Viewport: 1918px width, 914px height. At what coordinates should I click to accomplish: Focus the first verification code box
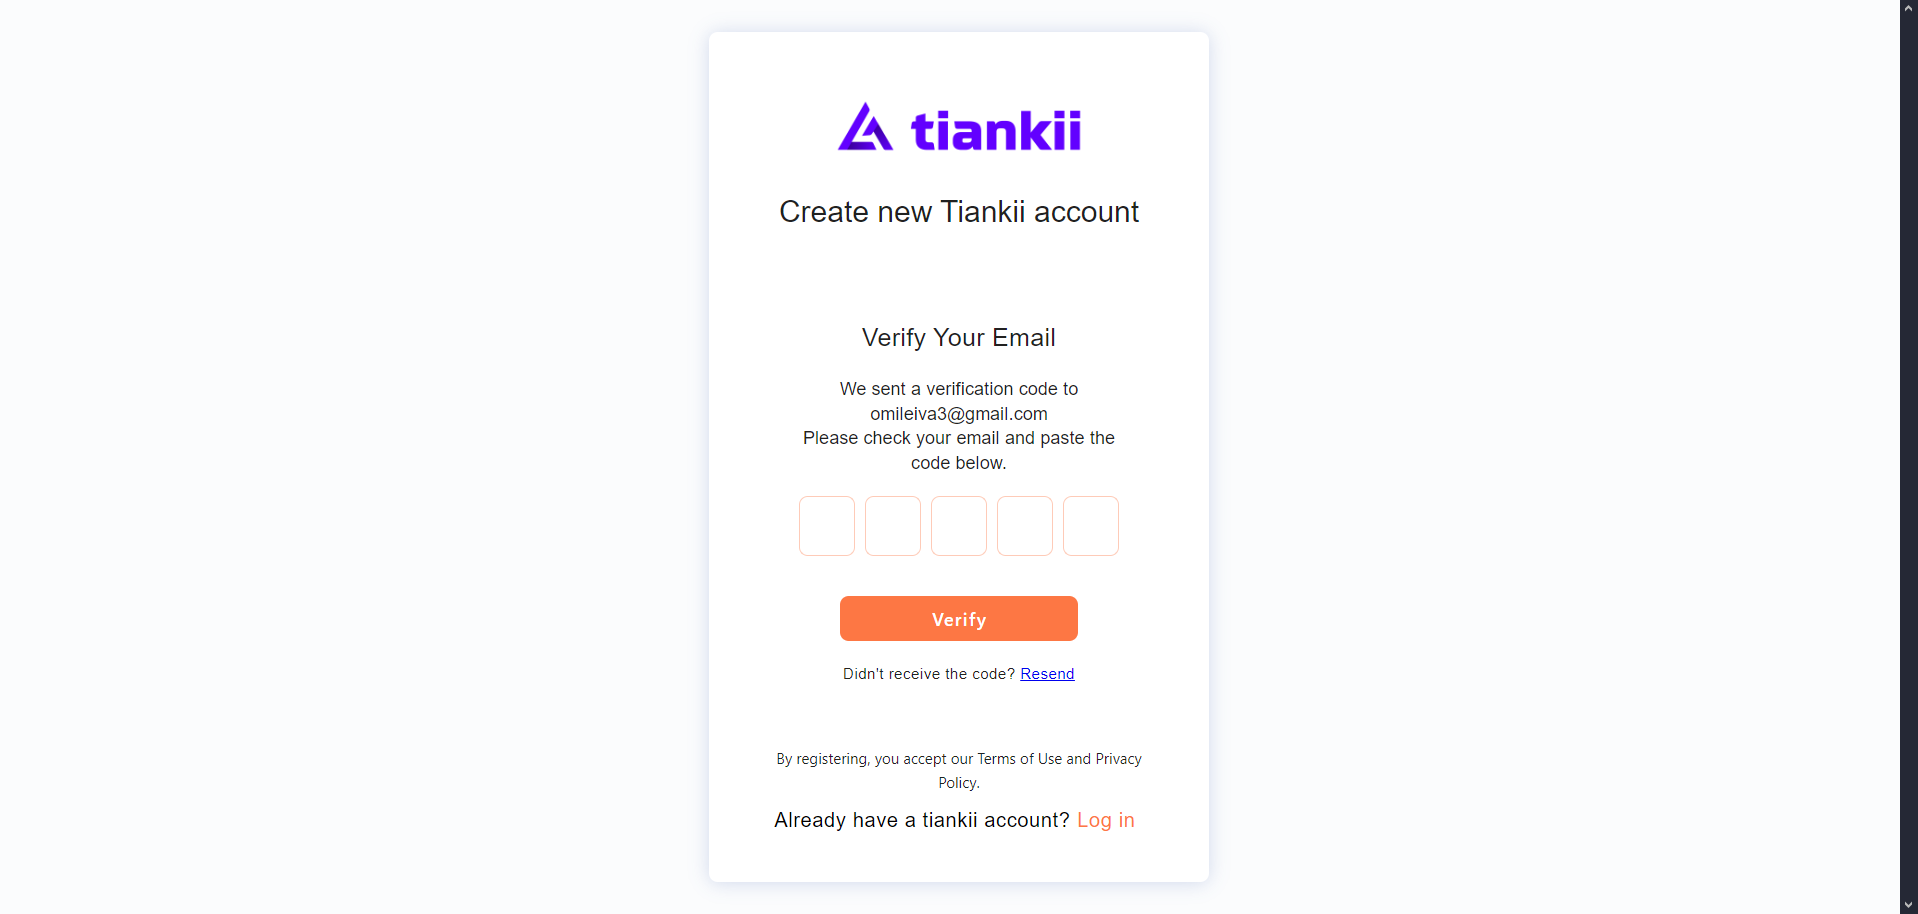click(x=827, y=526)
